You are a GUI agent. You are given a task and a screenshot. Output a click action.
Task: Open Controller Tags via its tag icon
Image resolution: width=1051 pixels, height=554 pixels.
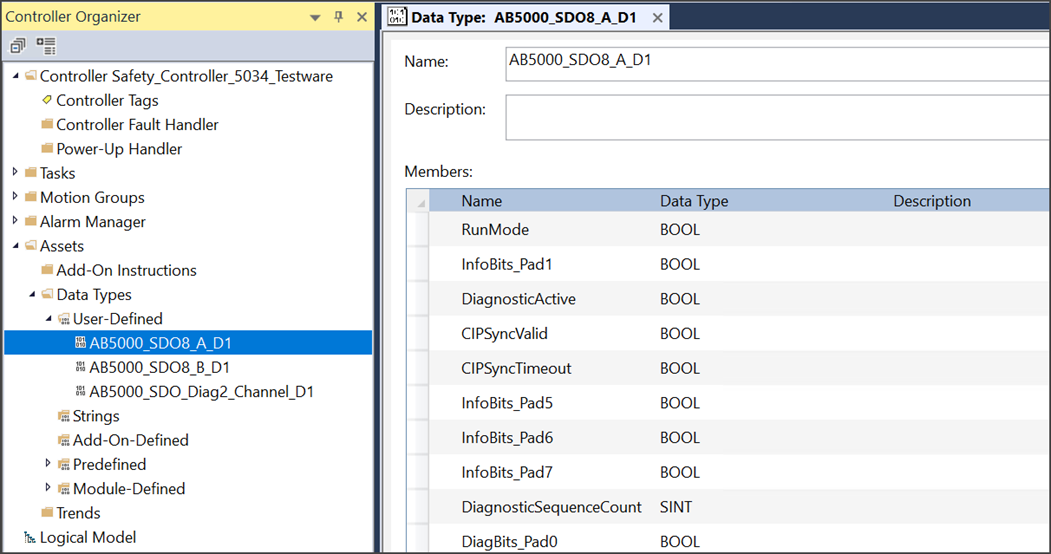click(46, 100)
